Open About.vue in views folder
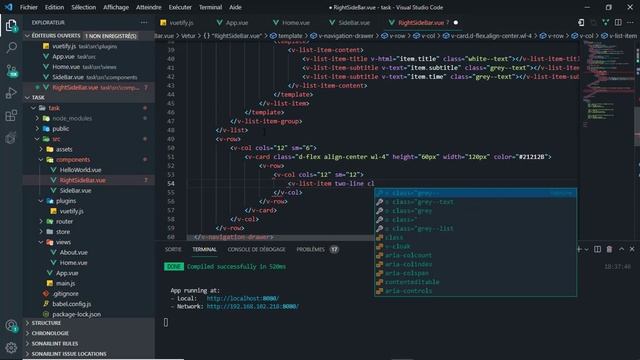The width and height of the screenshot is (640, 360). (73, 252)
